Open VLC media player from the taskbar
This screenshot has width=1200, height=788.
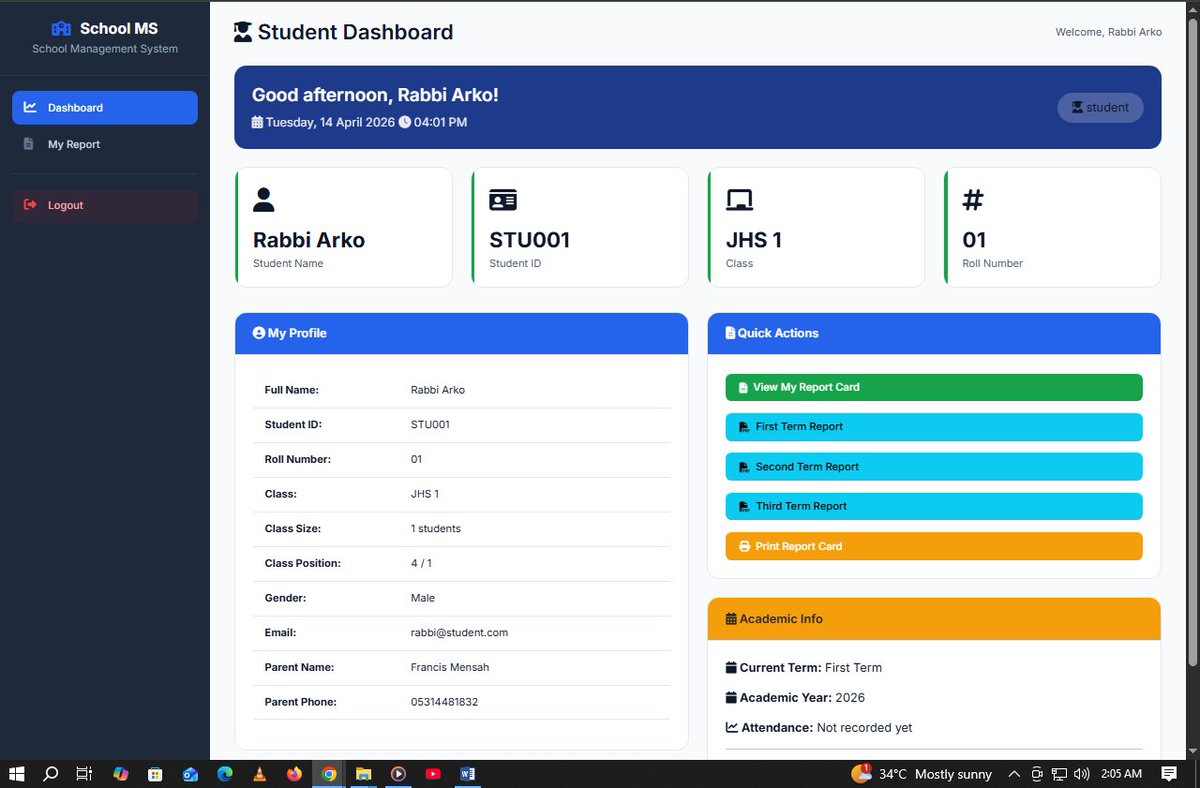pyautogui.click(x=259, y=774)
